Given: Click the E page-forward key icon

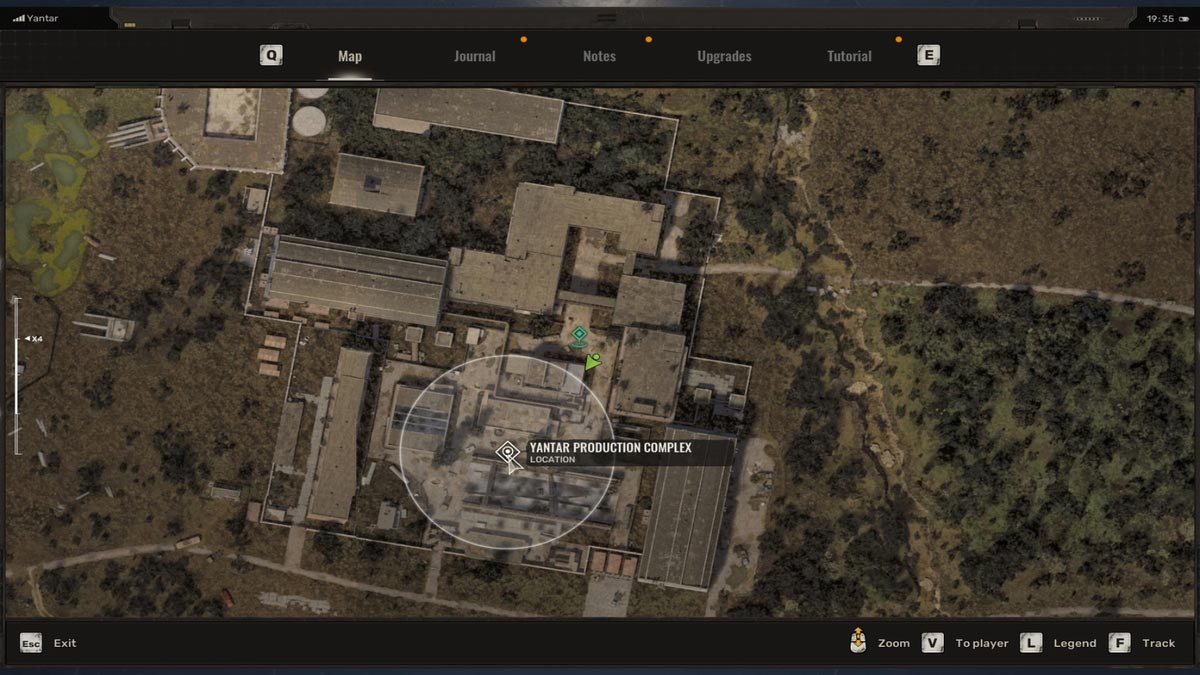Looking at the screenshot, I should 928,56.
